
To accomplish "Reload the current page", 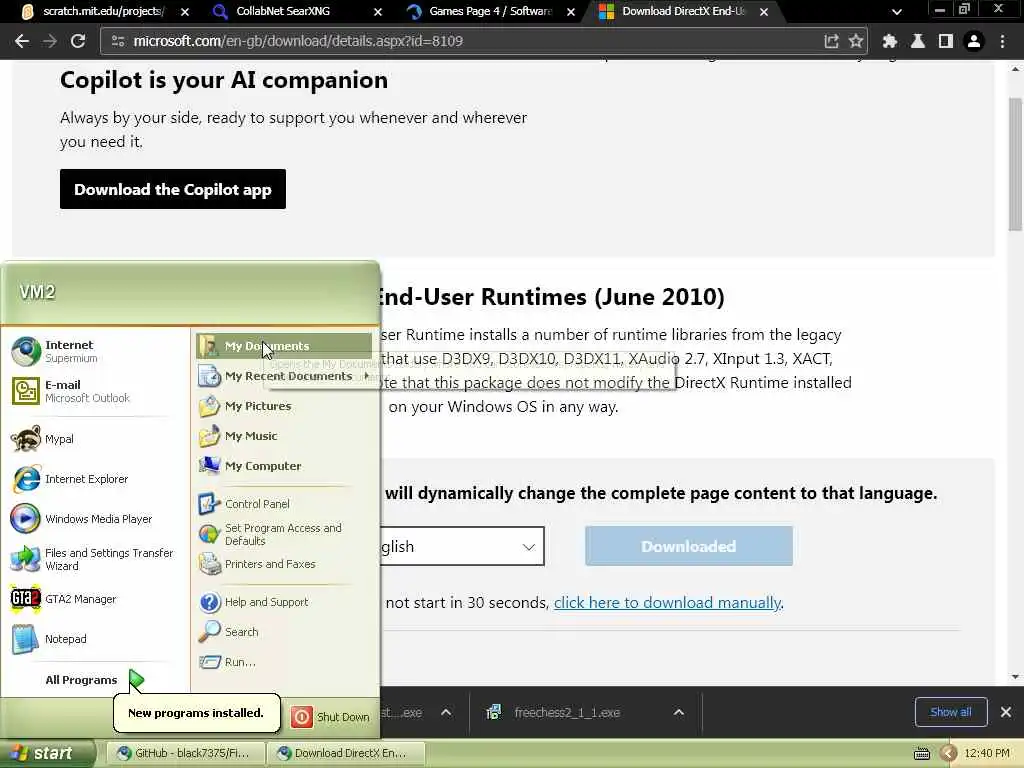I will 78,41.
